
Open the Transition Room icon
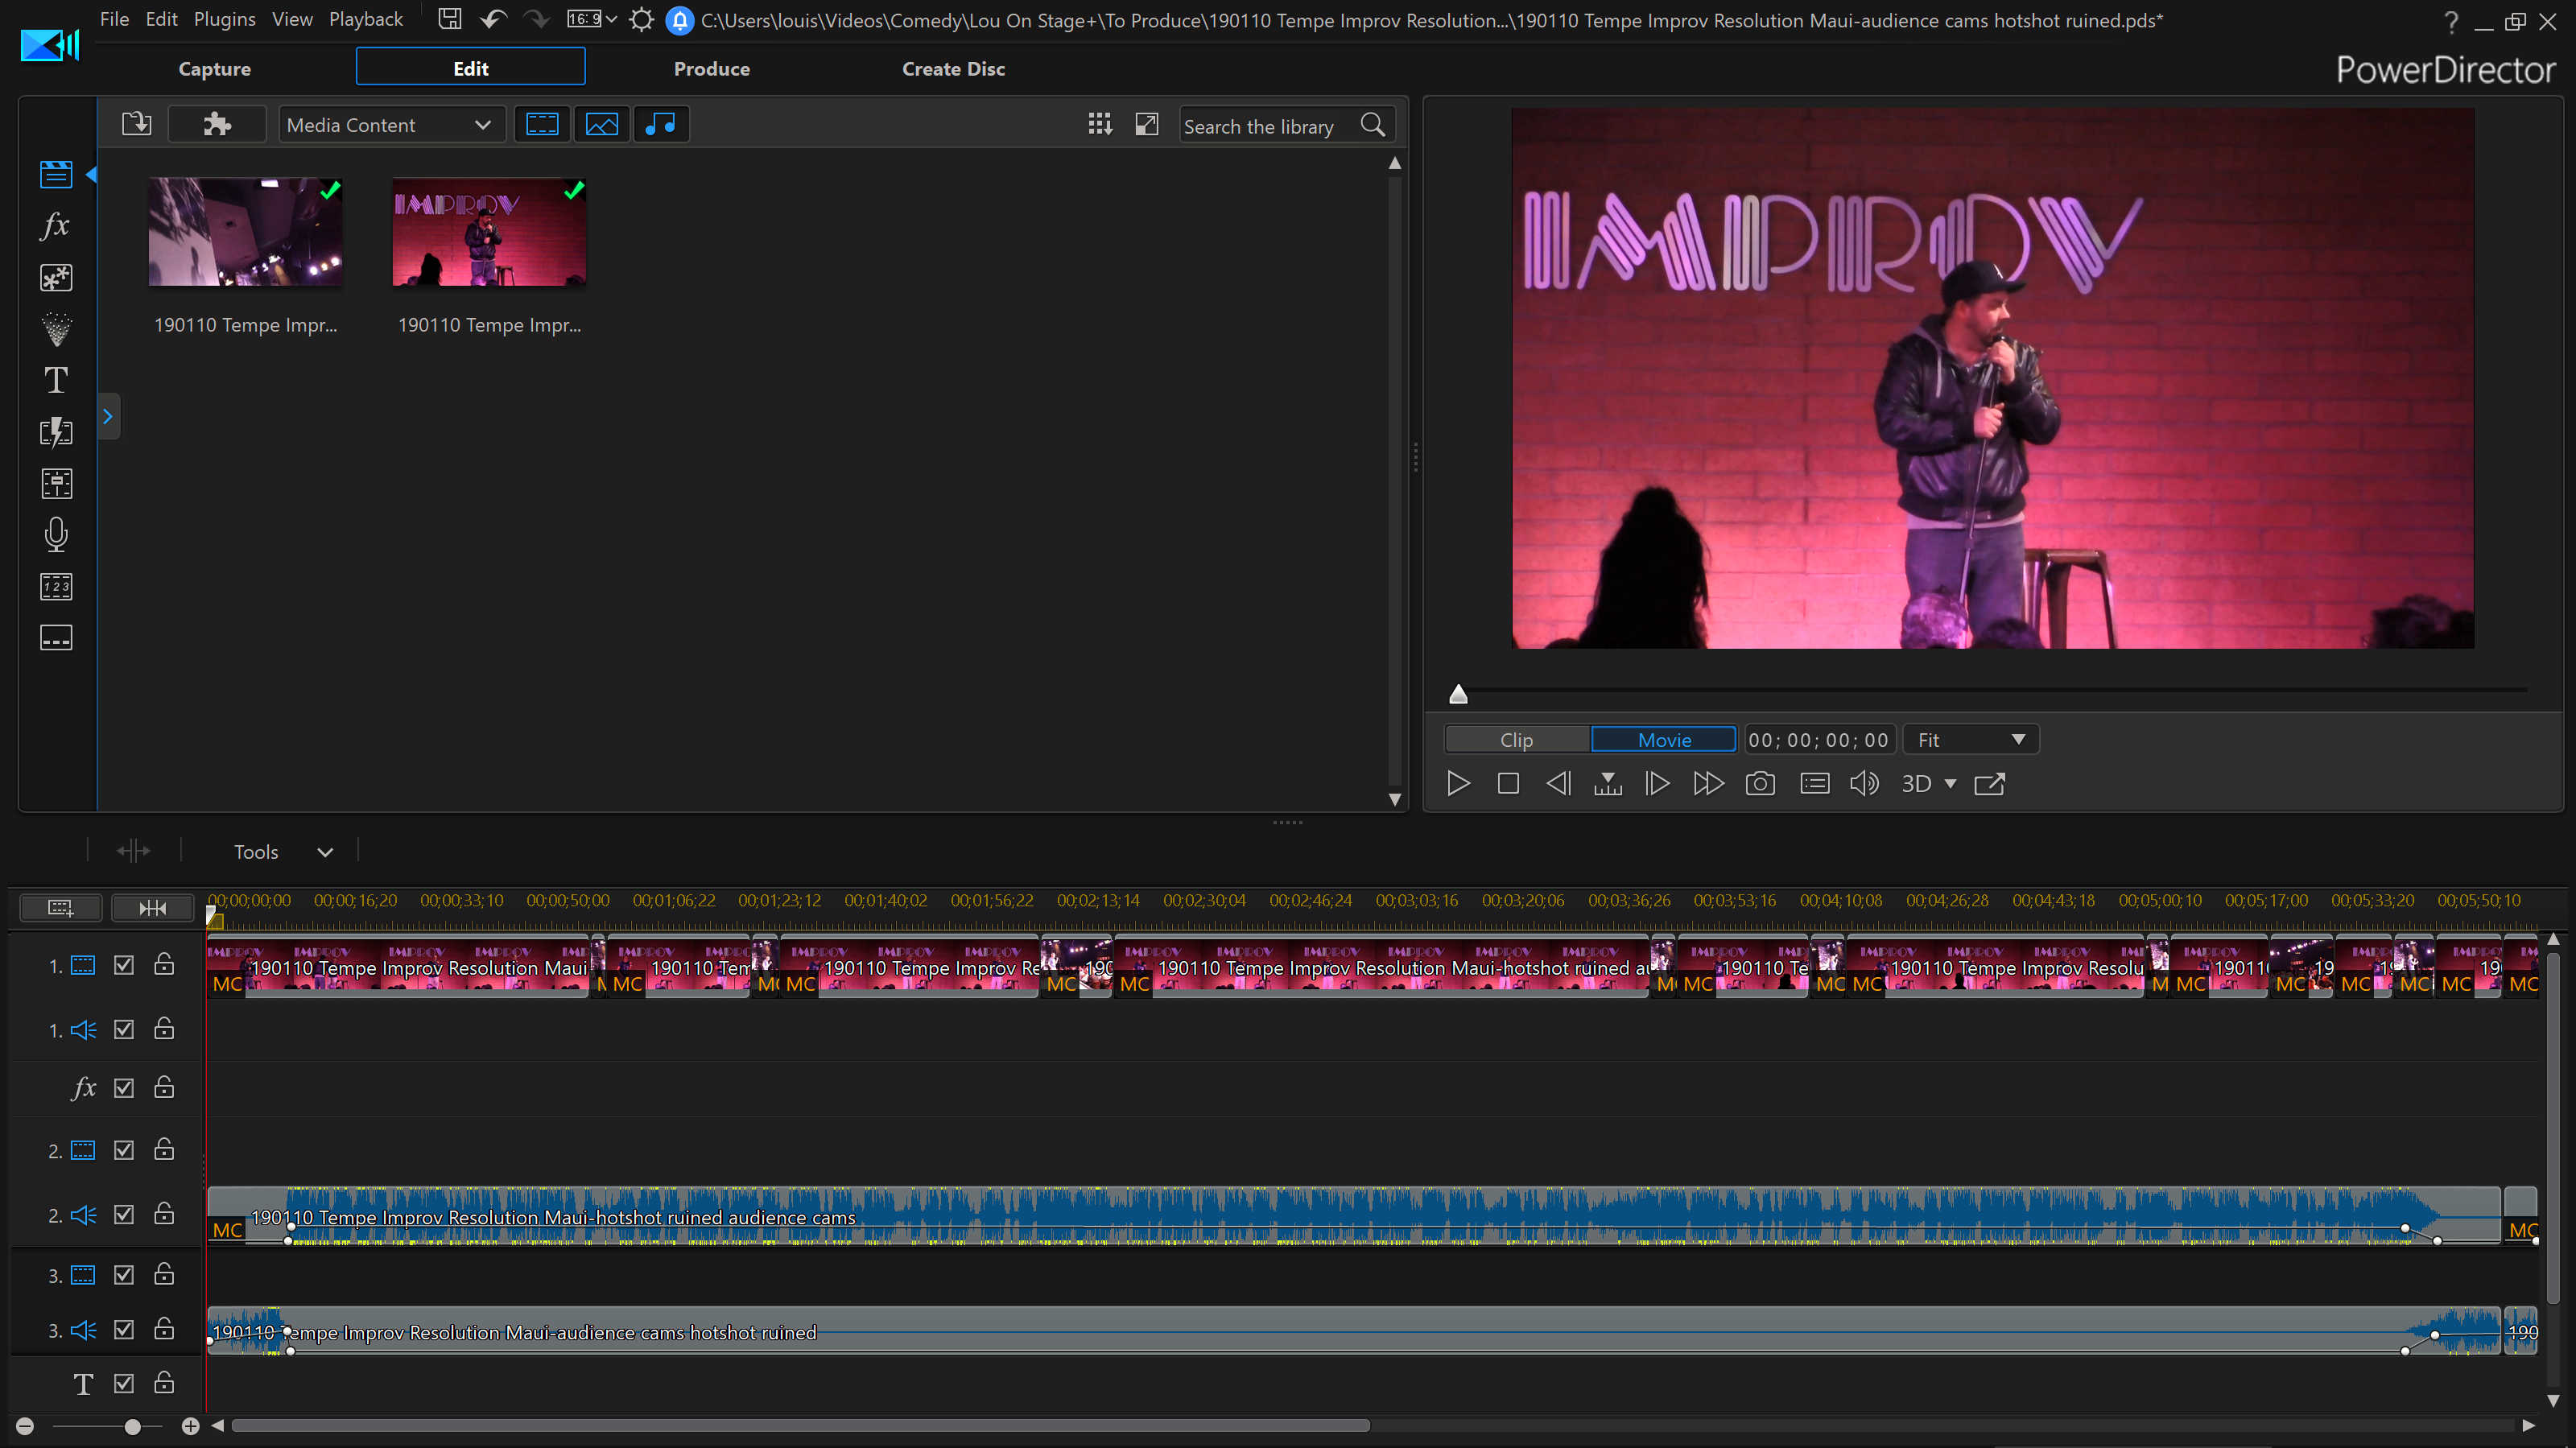tap(56, 432)
